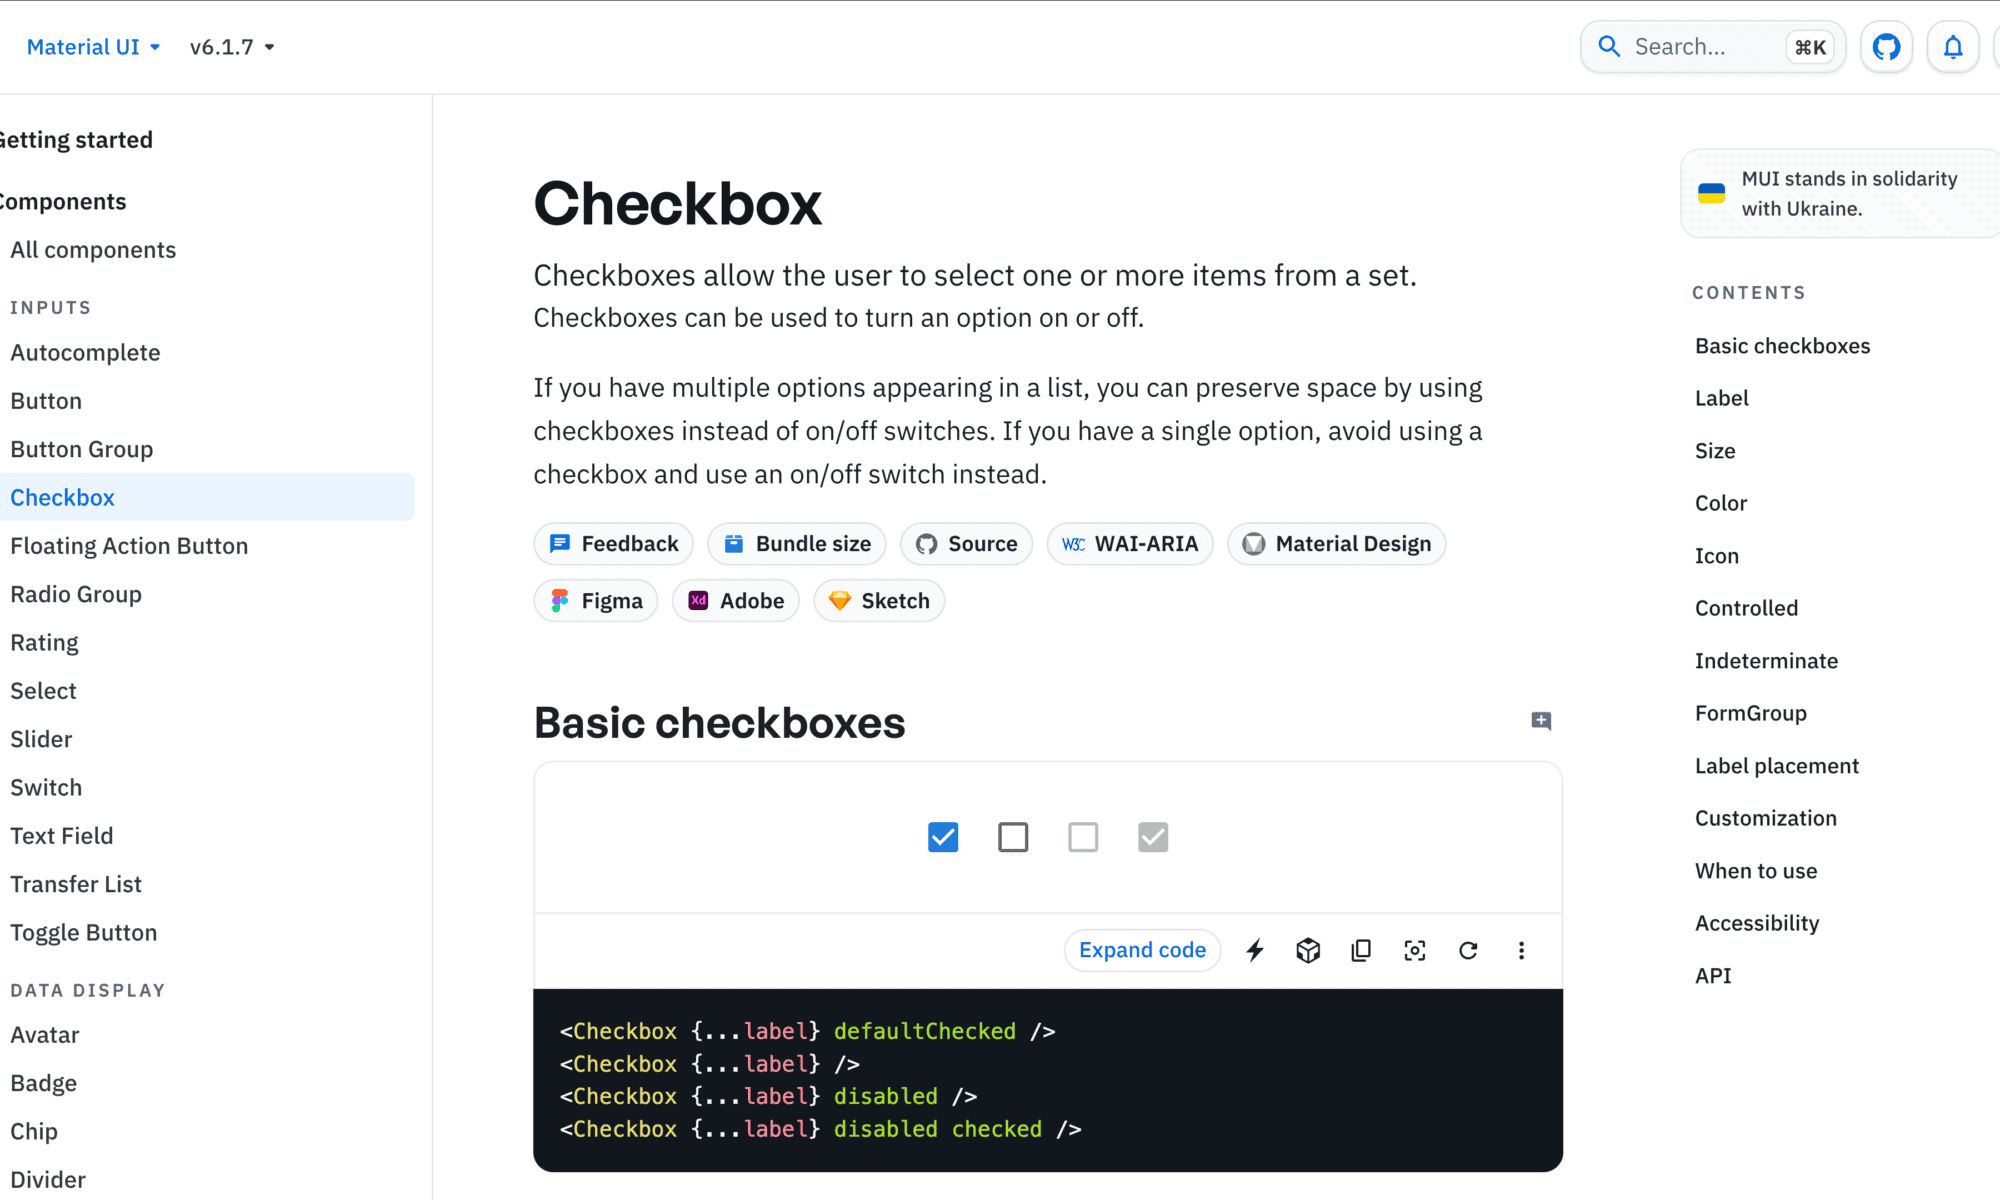Open Toggle Button page
2000x1200 pixels.
click(x=84, y=933)
